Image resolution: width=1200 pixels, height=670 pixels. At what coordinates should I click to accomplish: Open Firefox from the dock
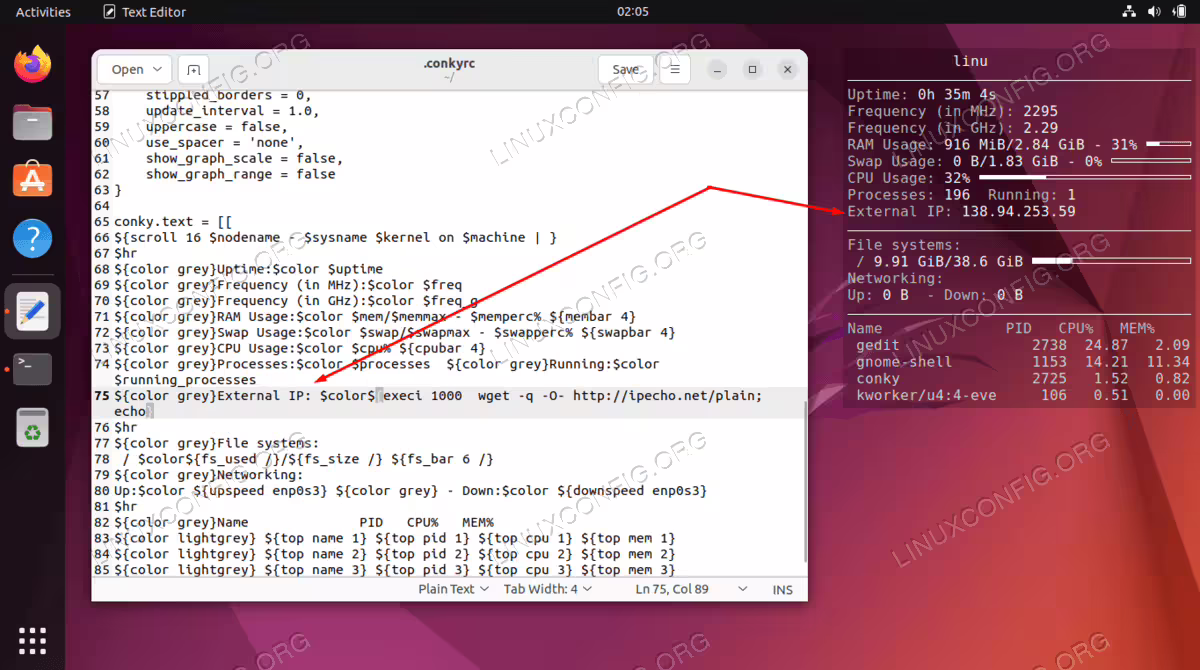coord(32,65)
